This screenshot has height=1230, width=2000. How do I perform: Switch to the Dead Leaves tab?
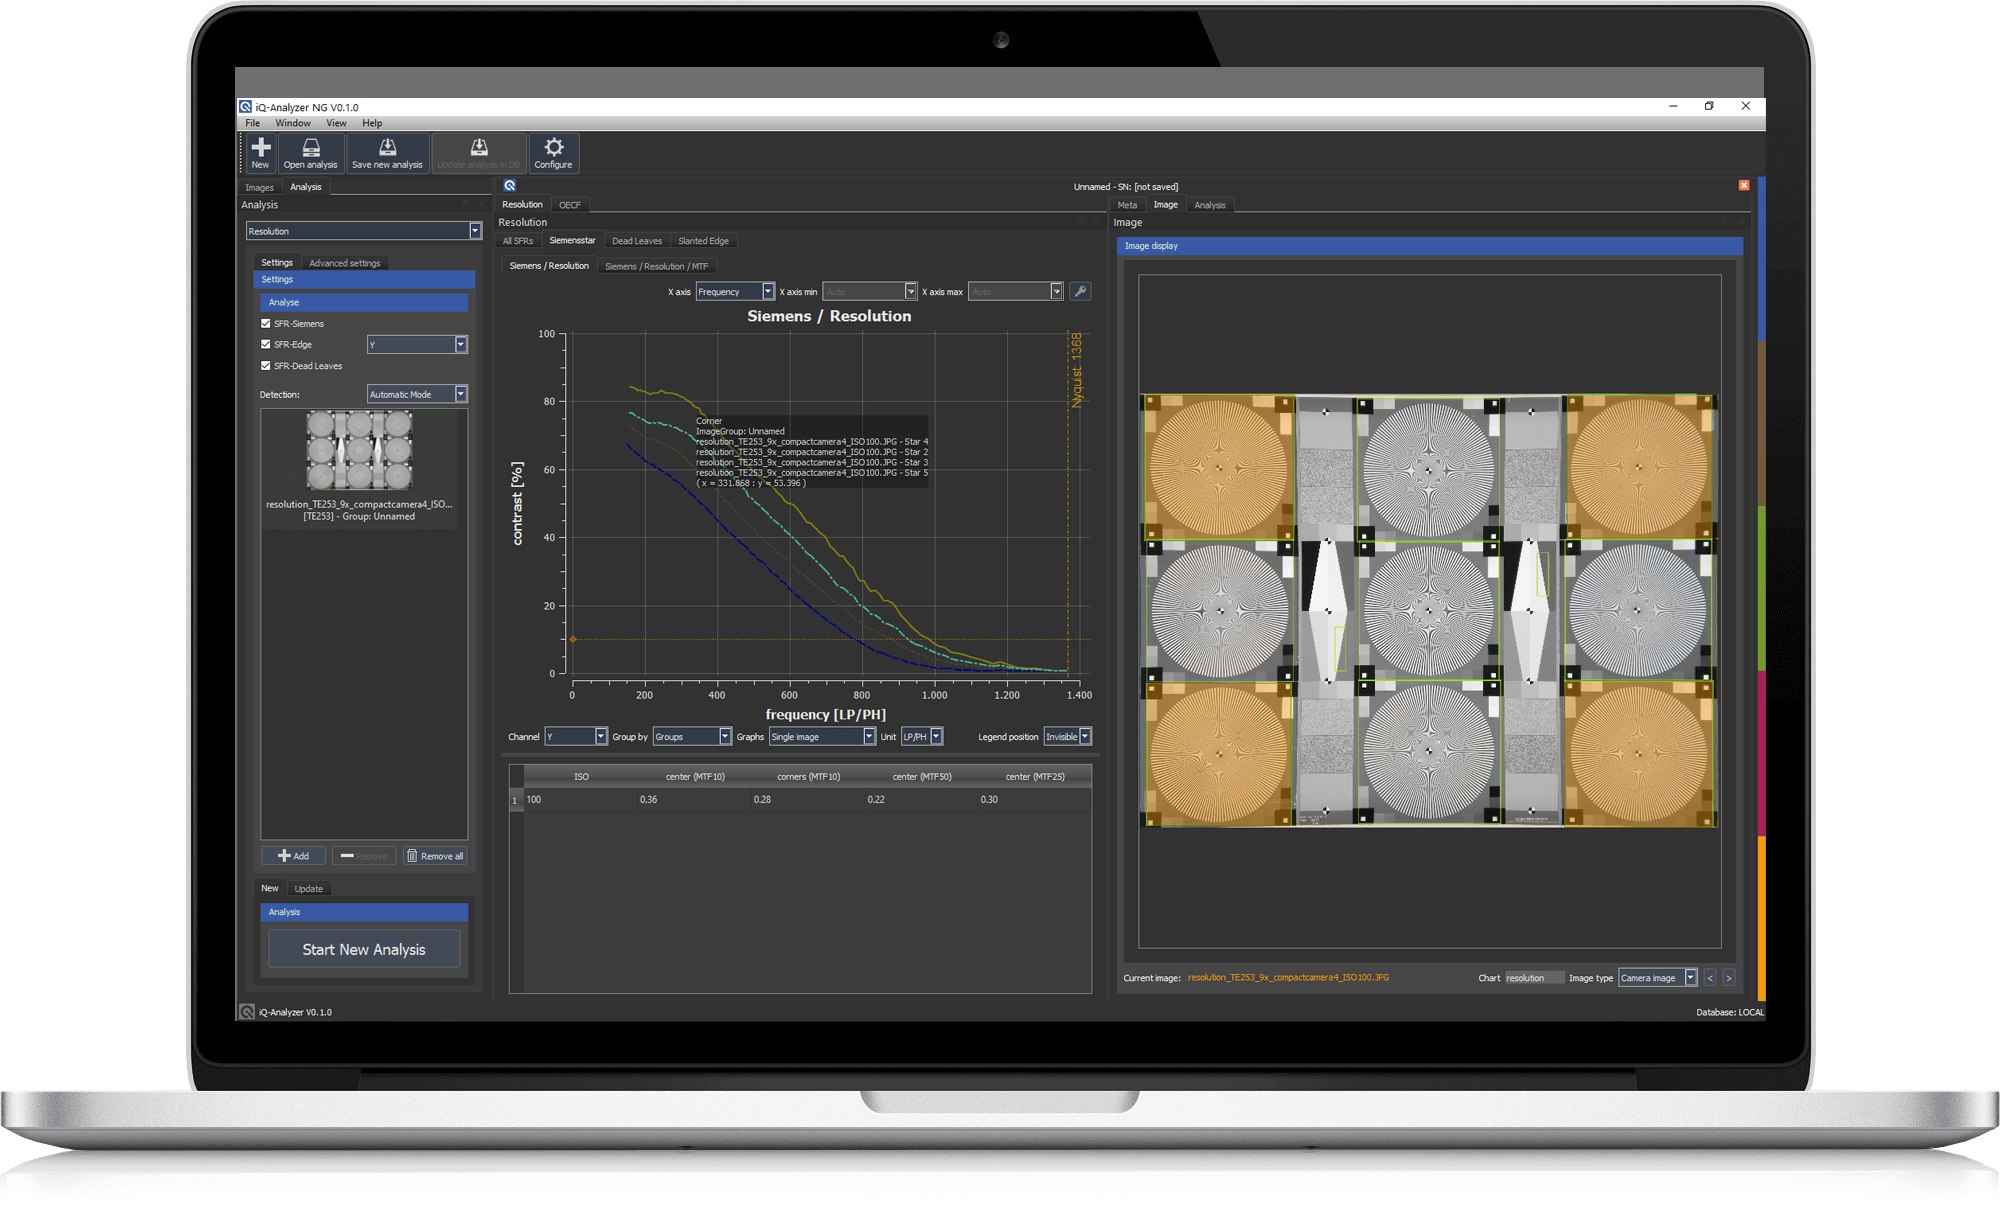[x=636, y=241]
